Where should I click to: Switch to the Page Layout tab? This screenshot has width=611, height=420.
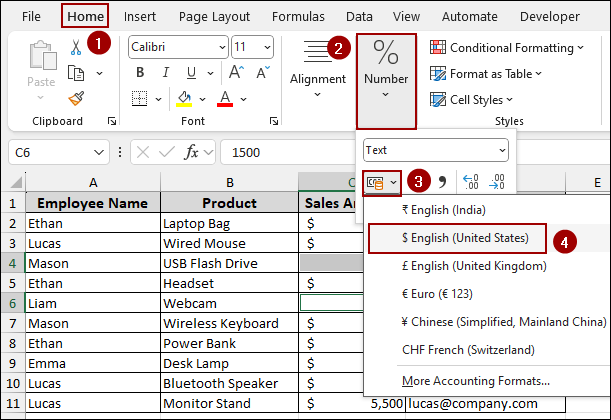214,16
